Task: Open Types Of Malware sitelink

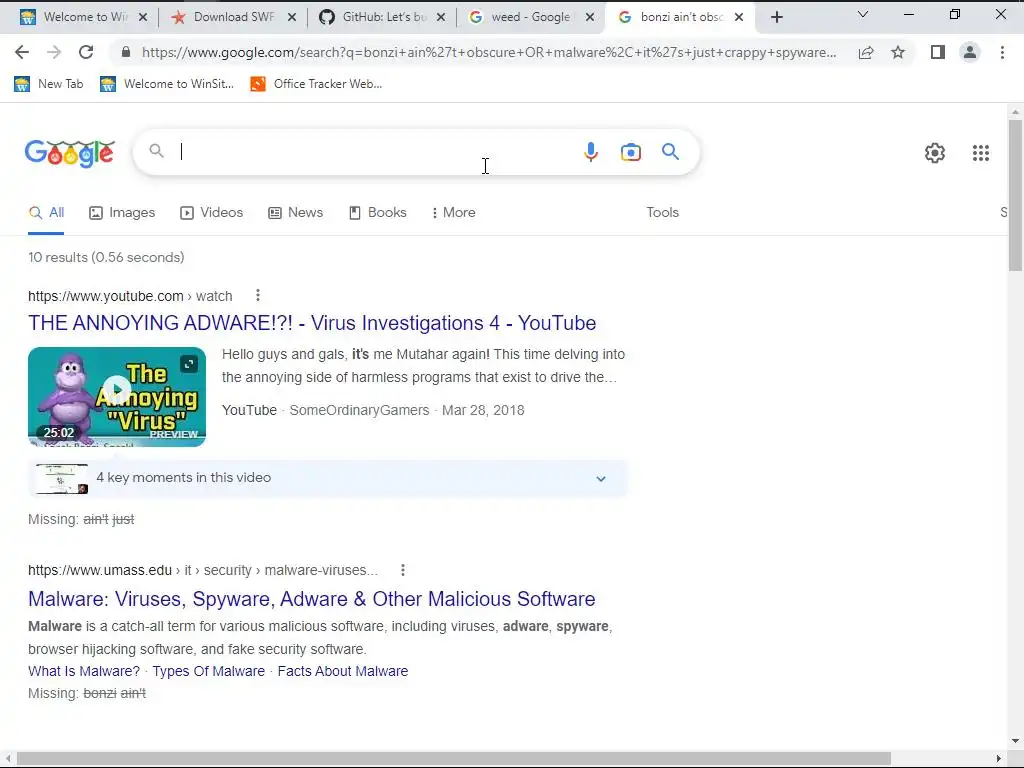Action: click(208, 671)
